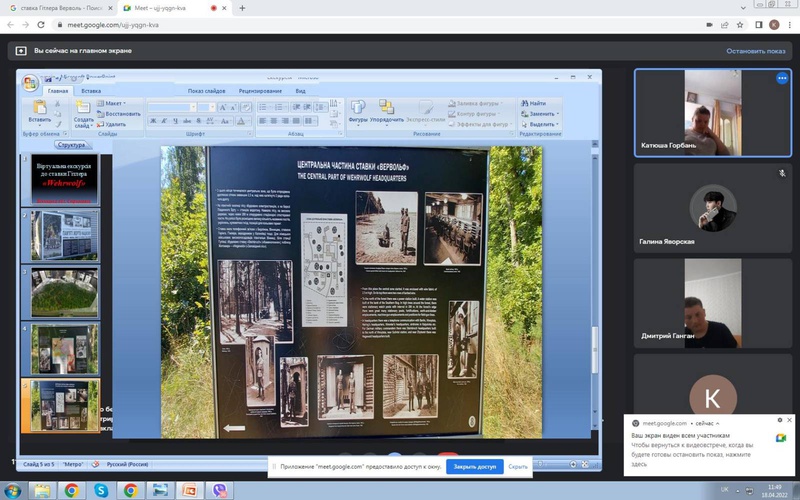Open PowerPoint from the taskbar
The height and width of the screenshot is (500, 800).
[190, 490]
